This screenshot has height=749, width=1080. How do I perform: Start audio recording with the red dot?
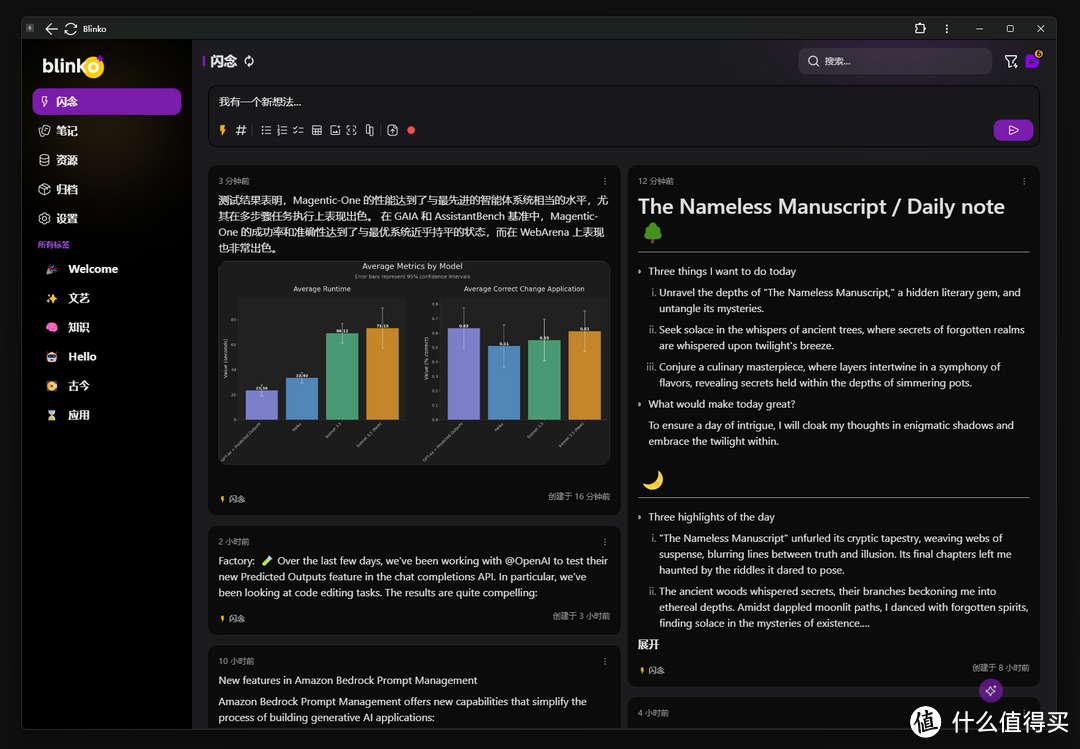point(411,130)
